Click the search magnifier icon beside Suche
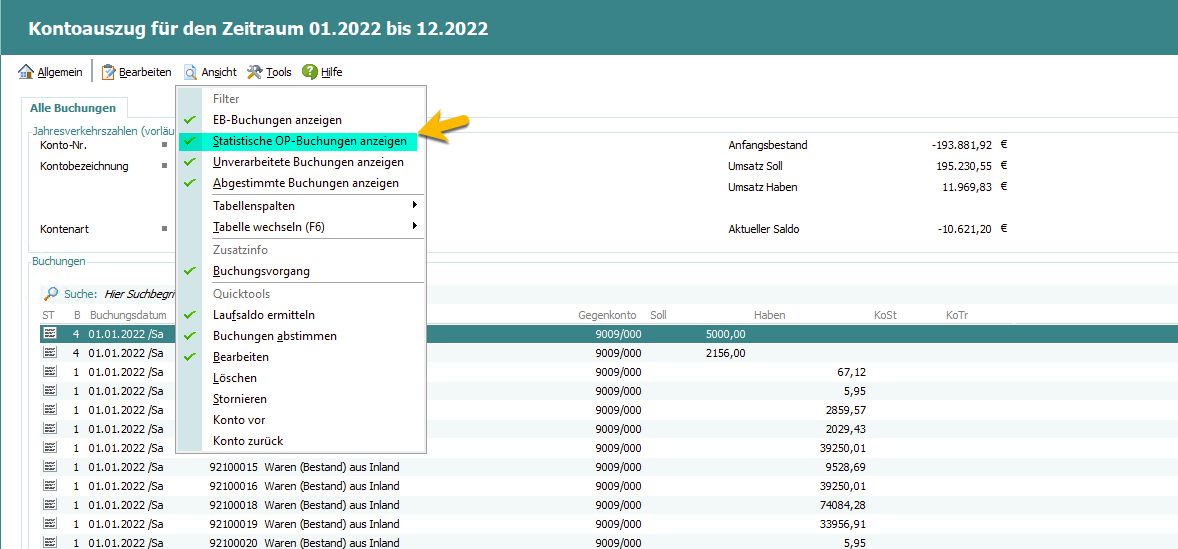This screenshot has height=549, width=1178. [x=50, y=294]
